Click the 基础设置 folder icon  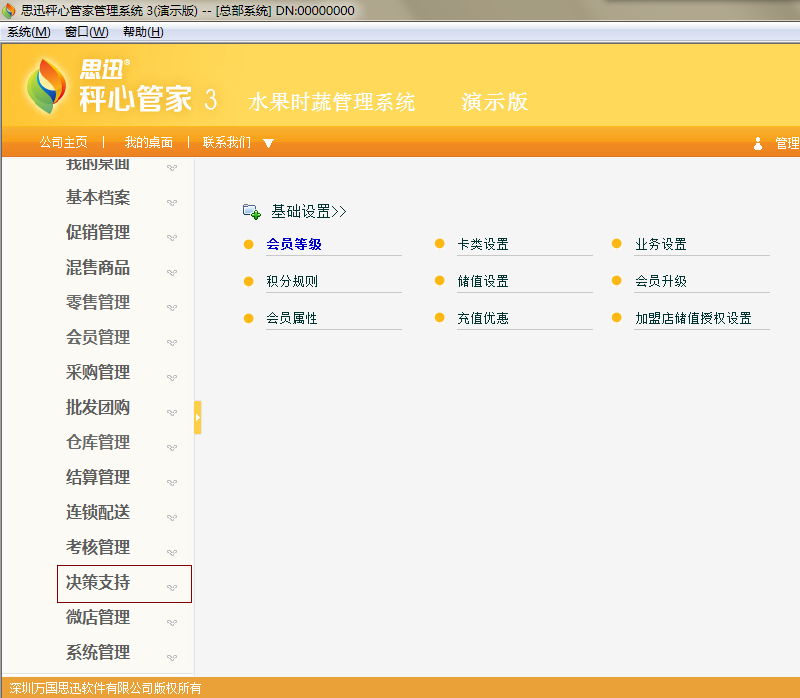click(252, 212)
